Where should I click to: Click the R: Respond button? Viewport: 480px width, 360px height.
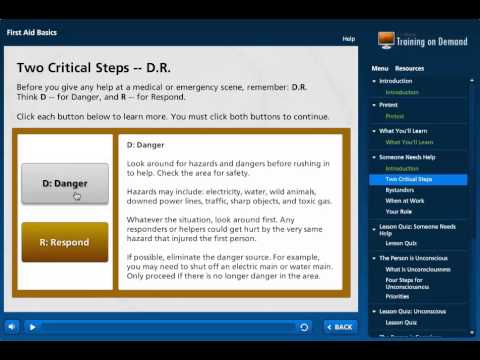point(65,242)
